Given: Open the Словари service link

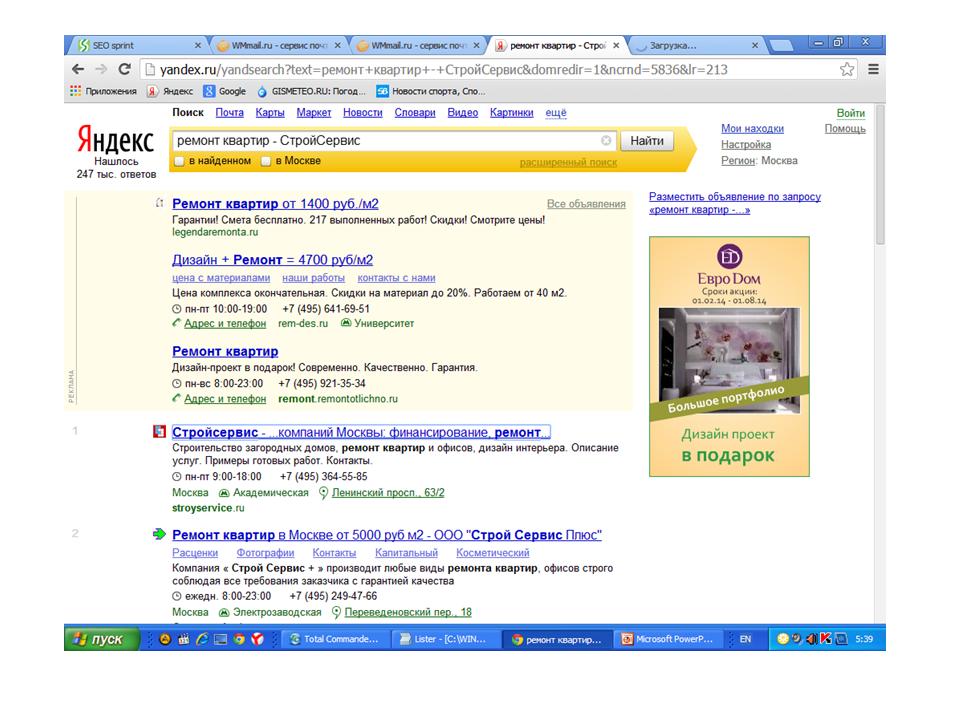Looking at the screenshot, I should click(415, 113).
